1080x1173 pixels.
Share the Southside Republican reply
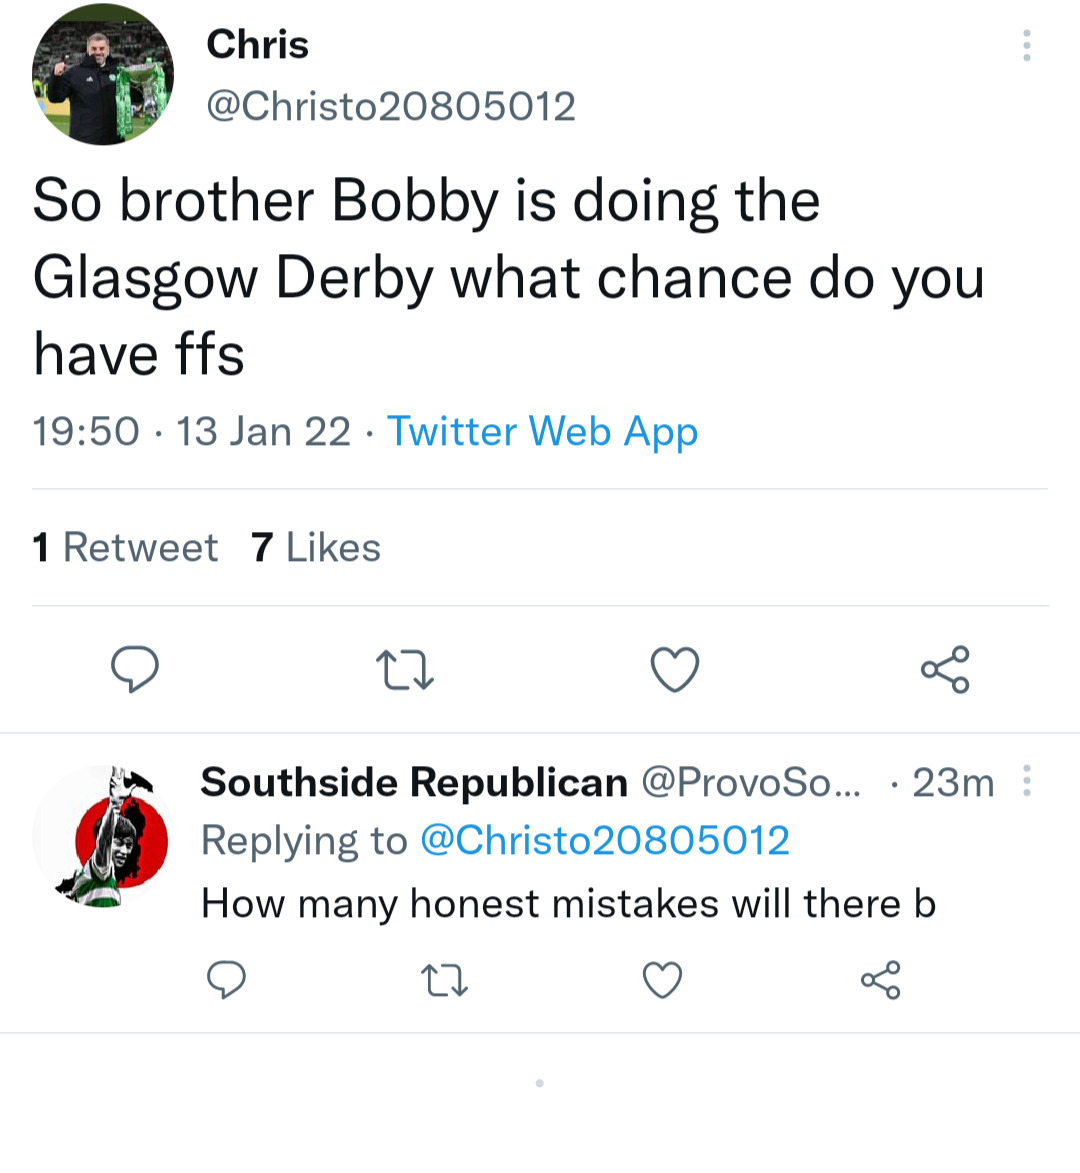881,980
